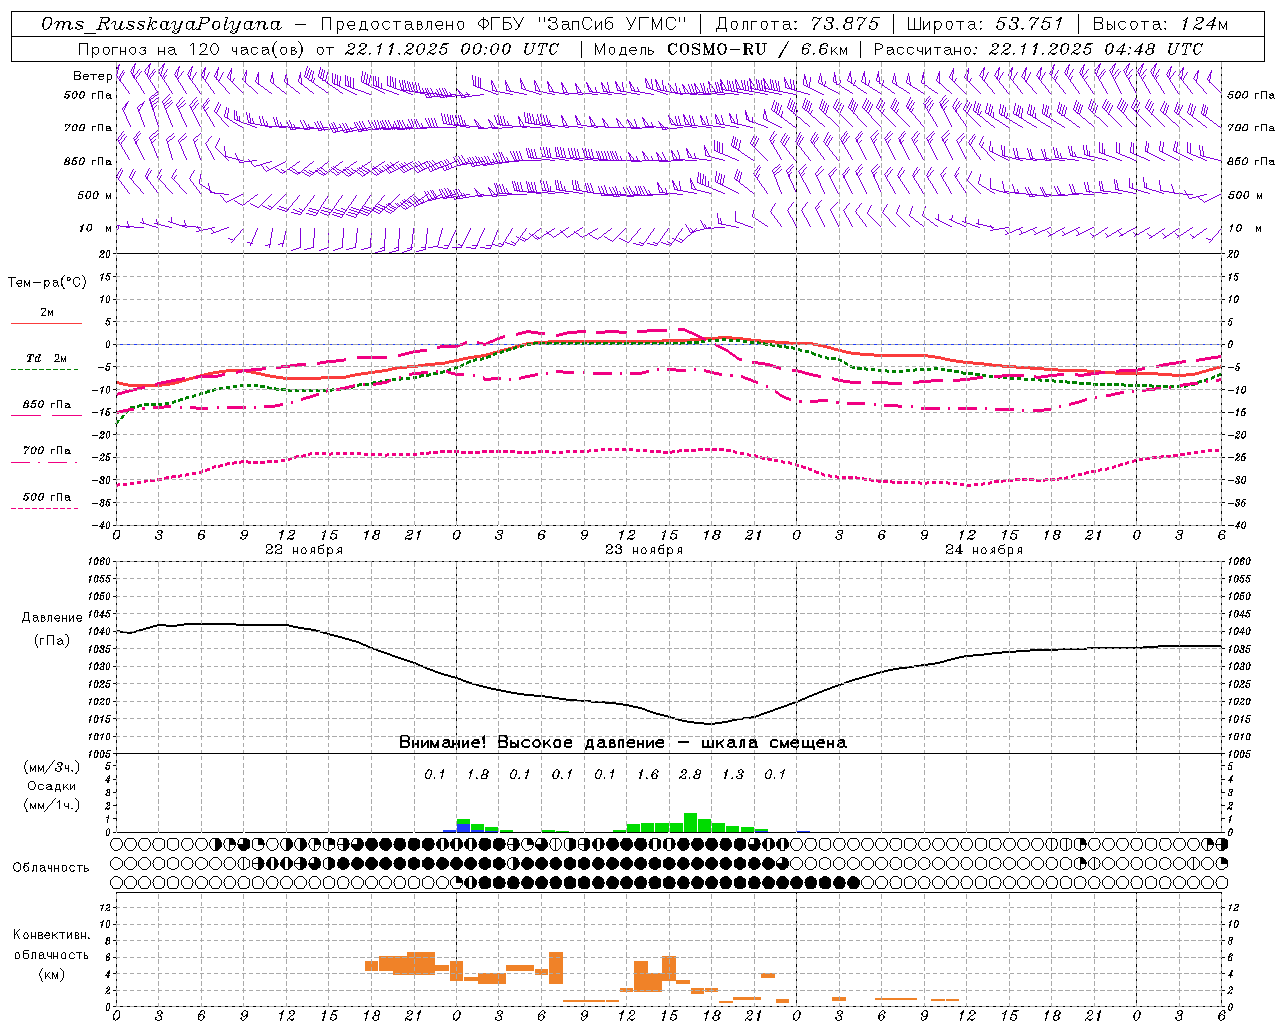Click the "850 гПа" temperature legend entry
Viewport: 1280px width, 1024px height.
click(46, 405)
